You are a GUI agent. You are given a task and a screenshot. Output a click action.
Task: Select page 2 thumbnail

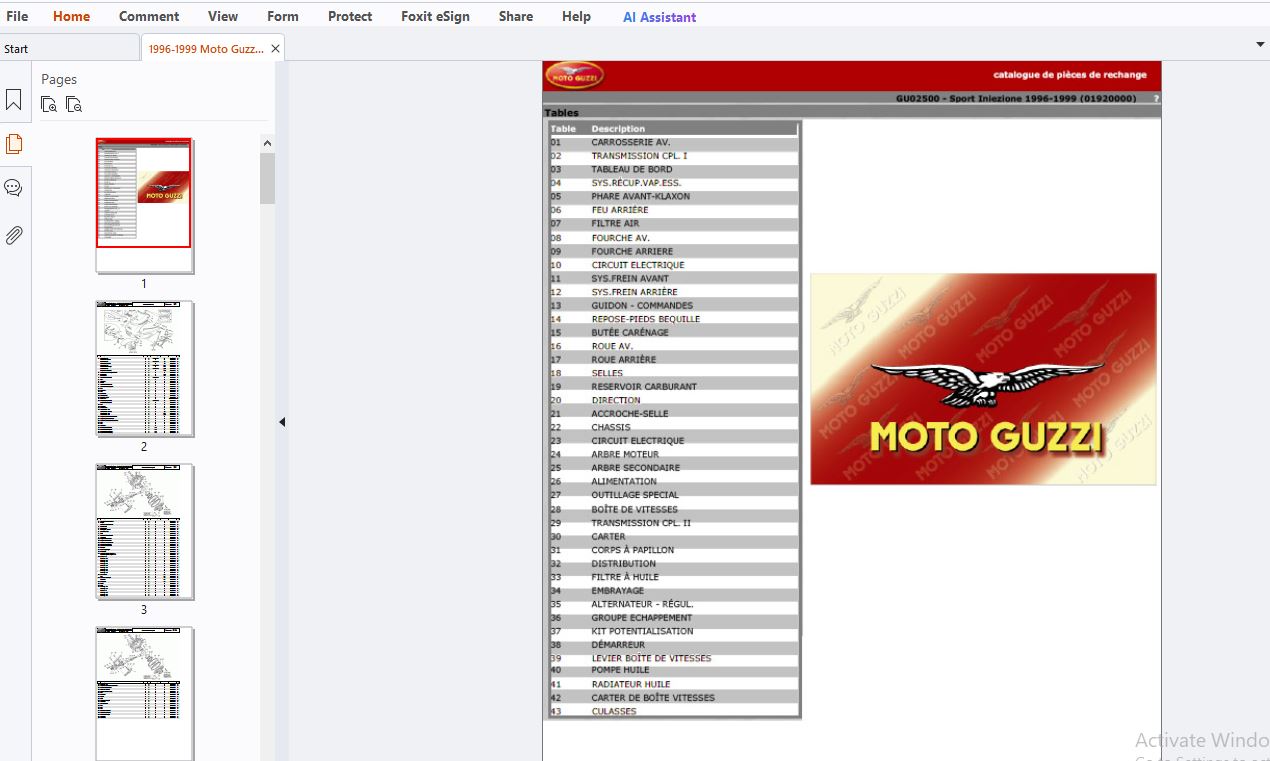click(x=144, y=369)
